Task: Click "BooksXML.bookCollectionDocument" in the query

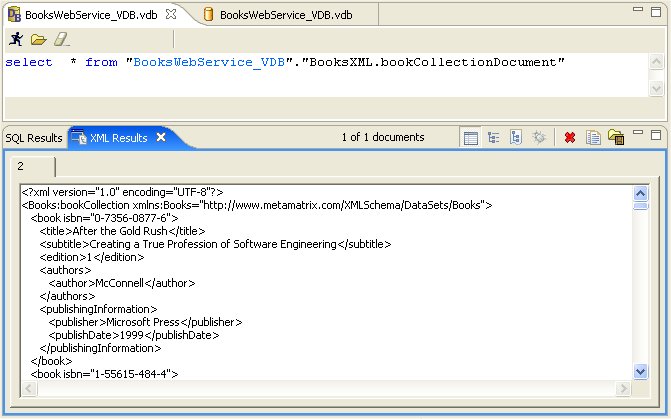Action: [433, 62]
